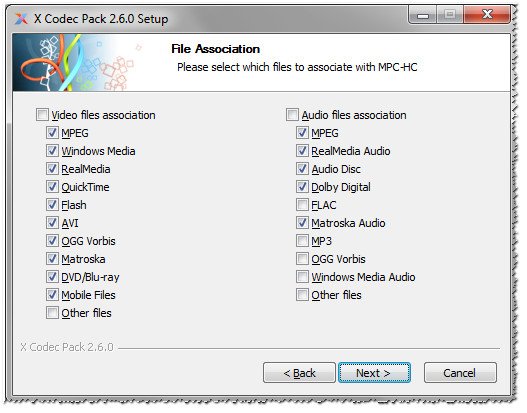Enable FLAC audio association

pos(302,205)
